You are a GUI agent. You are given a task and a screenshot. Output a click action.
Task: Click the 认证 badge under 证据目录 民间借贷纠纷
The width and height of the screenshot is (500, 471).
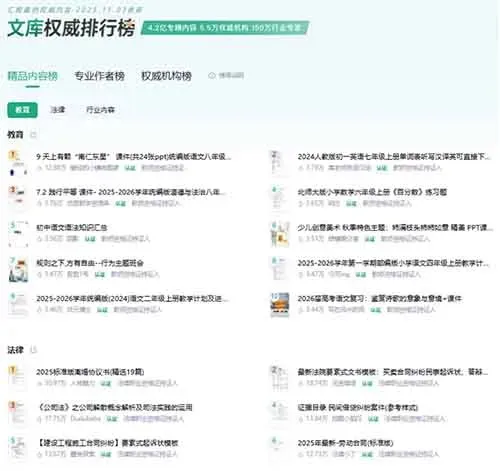click(373, 419)
